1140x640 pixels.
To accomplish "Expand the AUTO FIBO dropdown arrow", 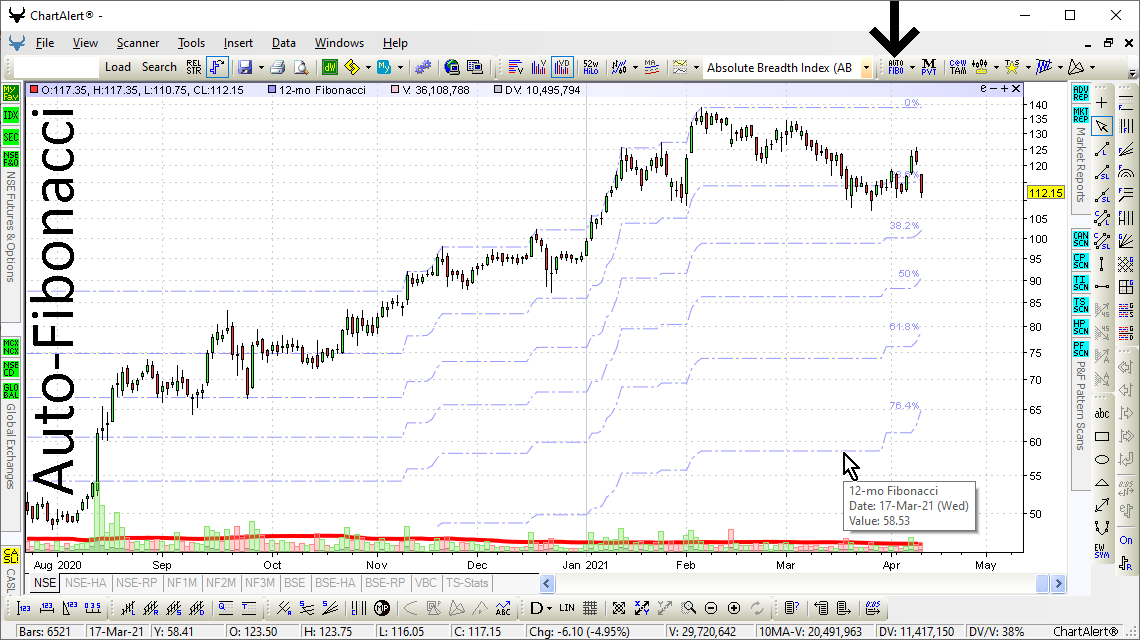I will (912, 68).
